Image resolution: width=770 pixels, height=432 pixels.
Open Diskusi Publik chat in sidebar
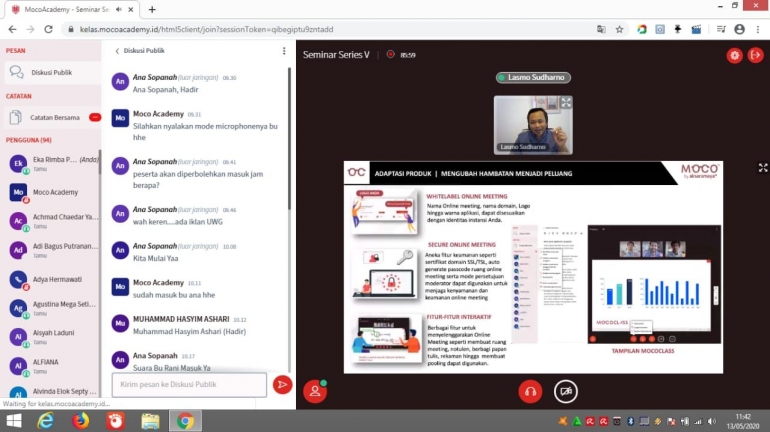click(x=52, y=73)
